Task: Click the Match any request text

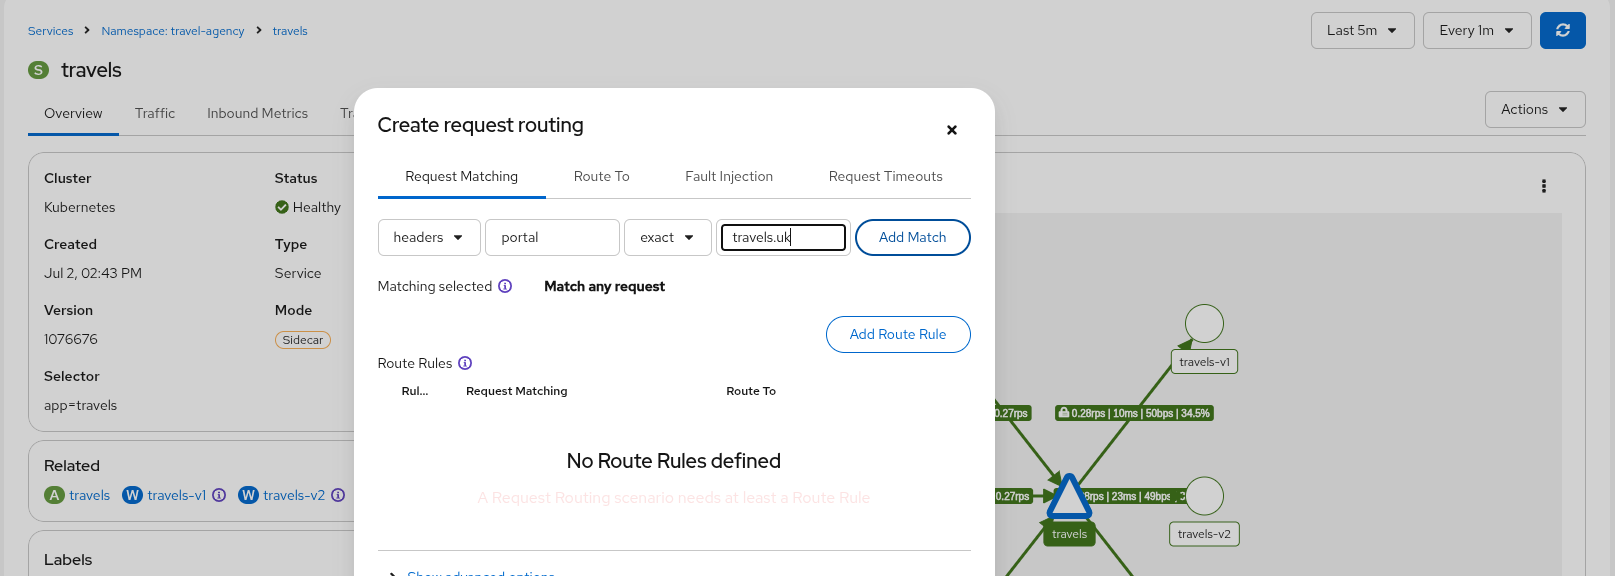Action: (x=604, y=286)
